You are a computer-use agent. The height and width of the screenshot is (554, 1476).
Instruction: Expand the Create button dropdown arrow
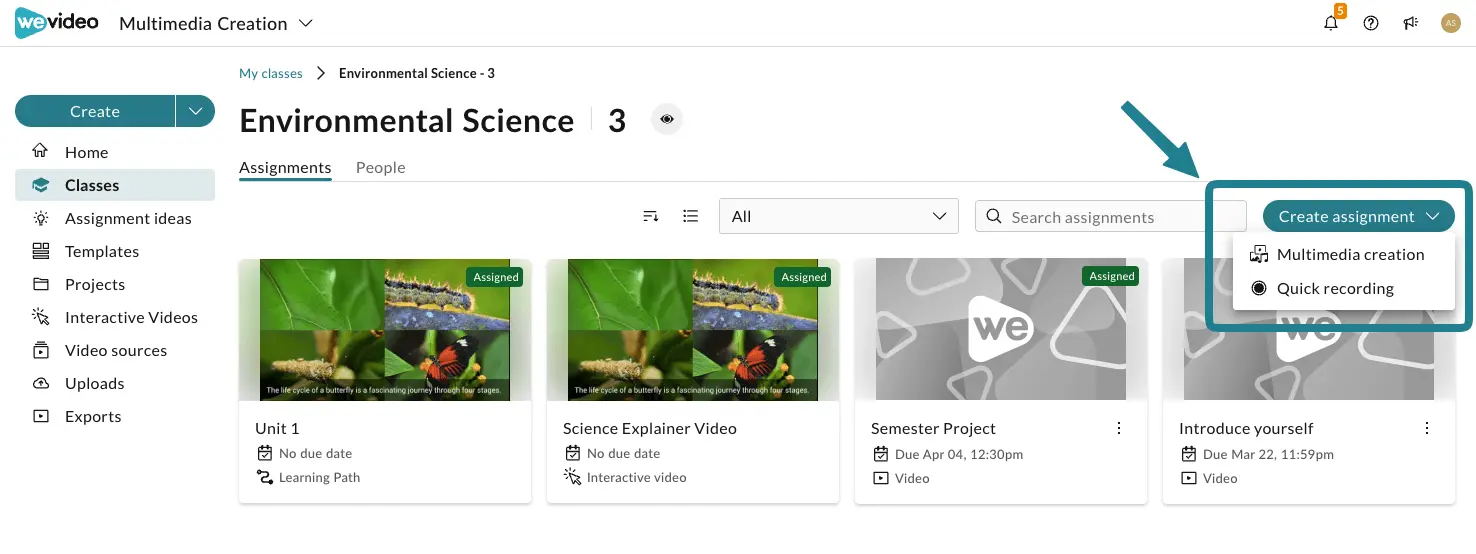[196, 111]
